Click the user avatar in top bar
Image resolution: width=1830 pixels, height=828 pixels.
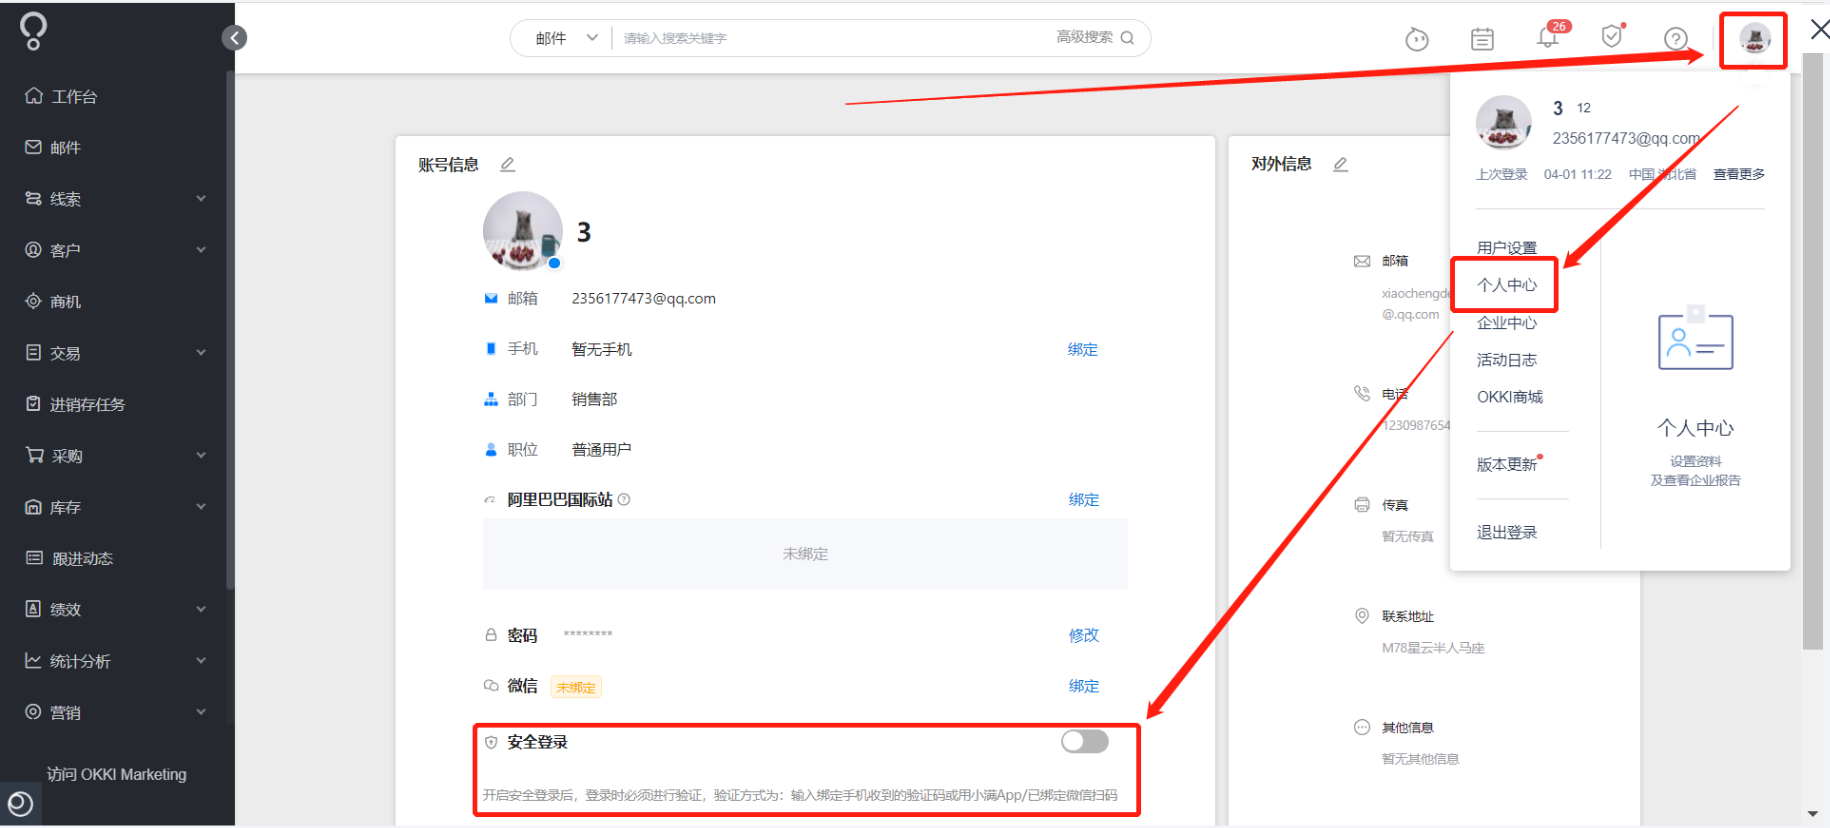click(x=1755, y=39)
